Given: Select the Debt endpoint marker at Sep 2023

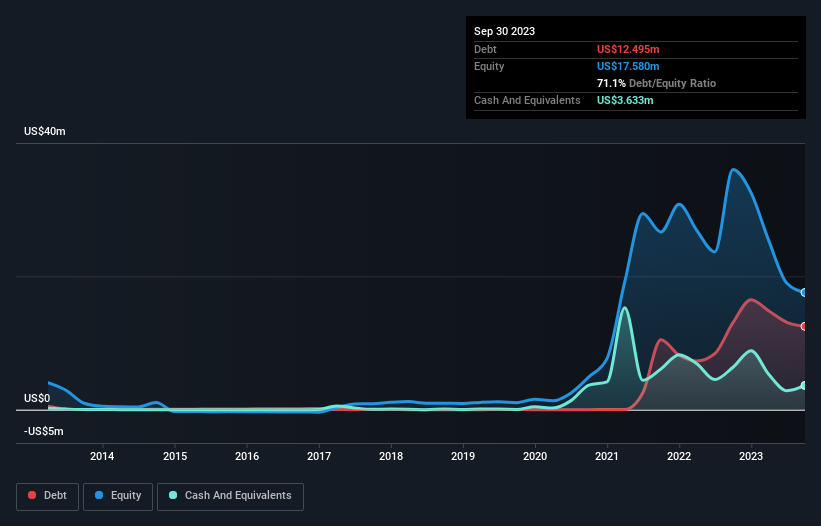Looking at the screenshot, I should pos(804,327).
